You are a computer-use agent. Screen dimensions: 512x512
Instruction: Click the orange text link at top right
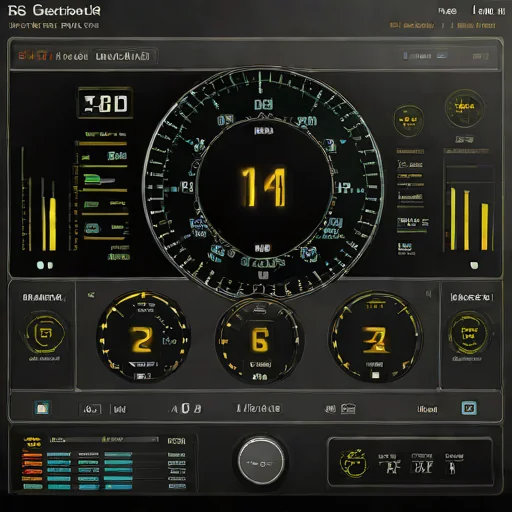coord(412,25)
